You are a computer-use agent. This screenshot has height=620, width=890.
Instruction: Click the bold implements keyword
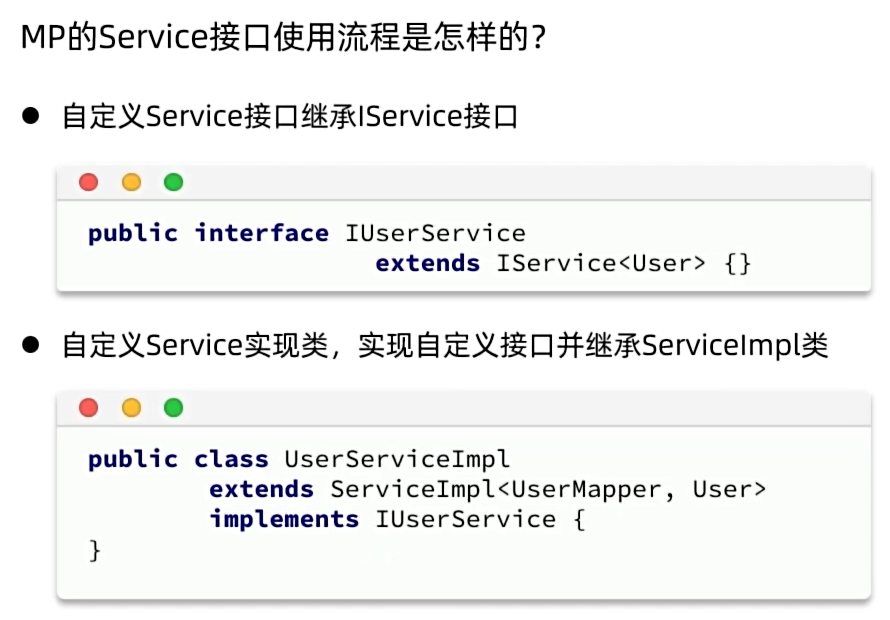[x=284, y=520]
